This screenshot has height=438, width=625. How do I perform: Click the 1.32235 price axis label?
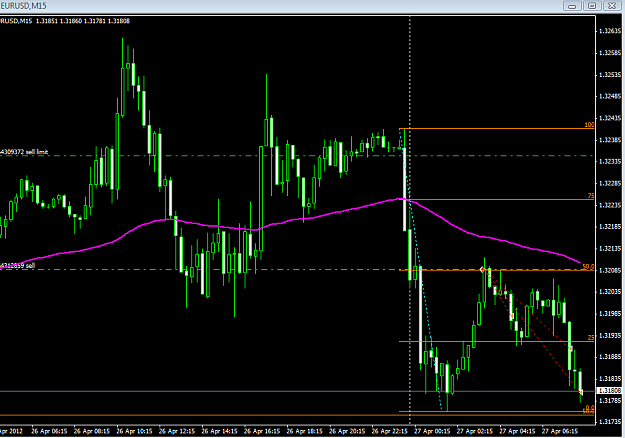[x=610, y=205]
